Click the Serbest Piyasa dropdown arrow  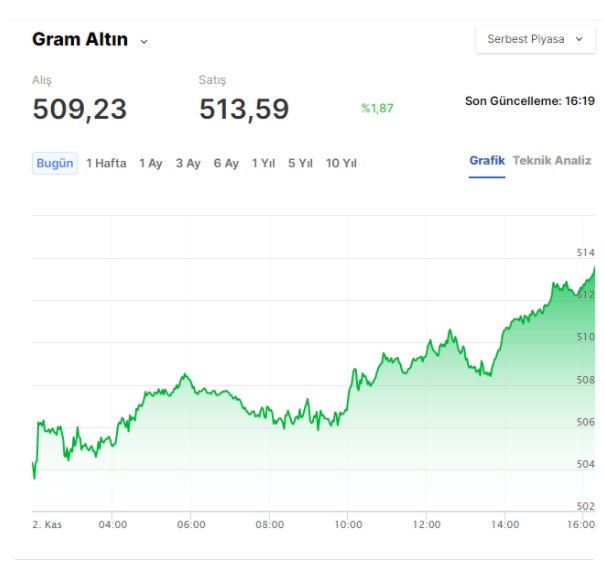click(579, 39)
